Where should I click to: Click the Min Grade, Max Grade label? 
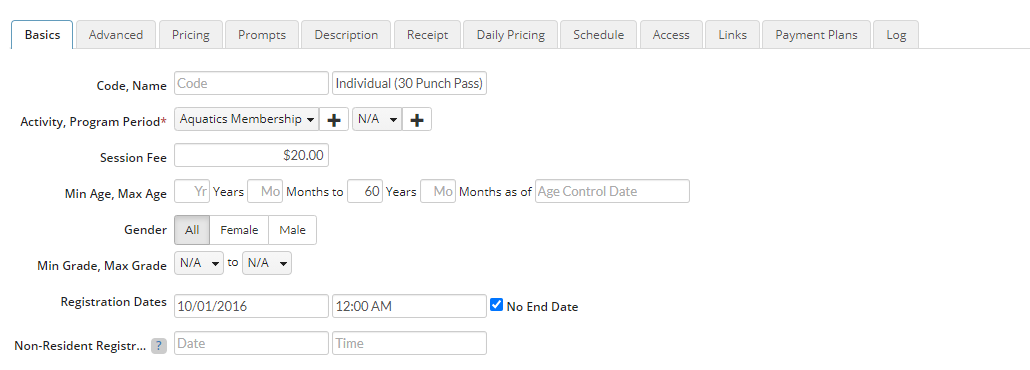point(102,266)
